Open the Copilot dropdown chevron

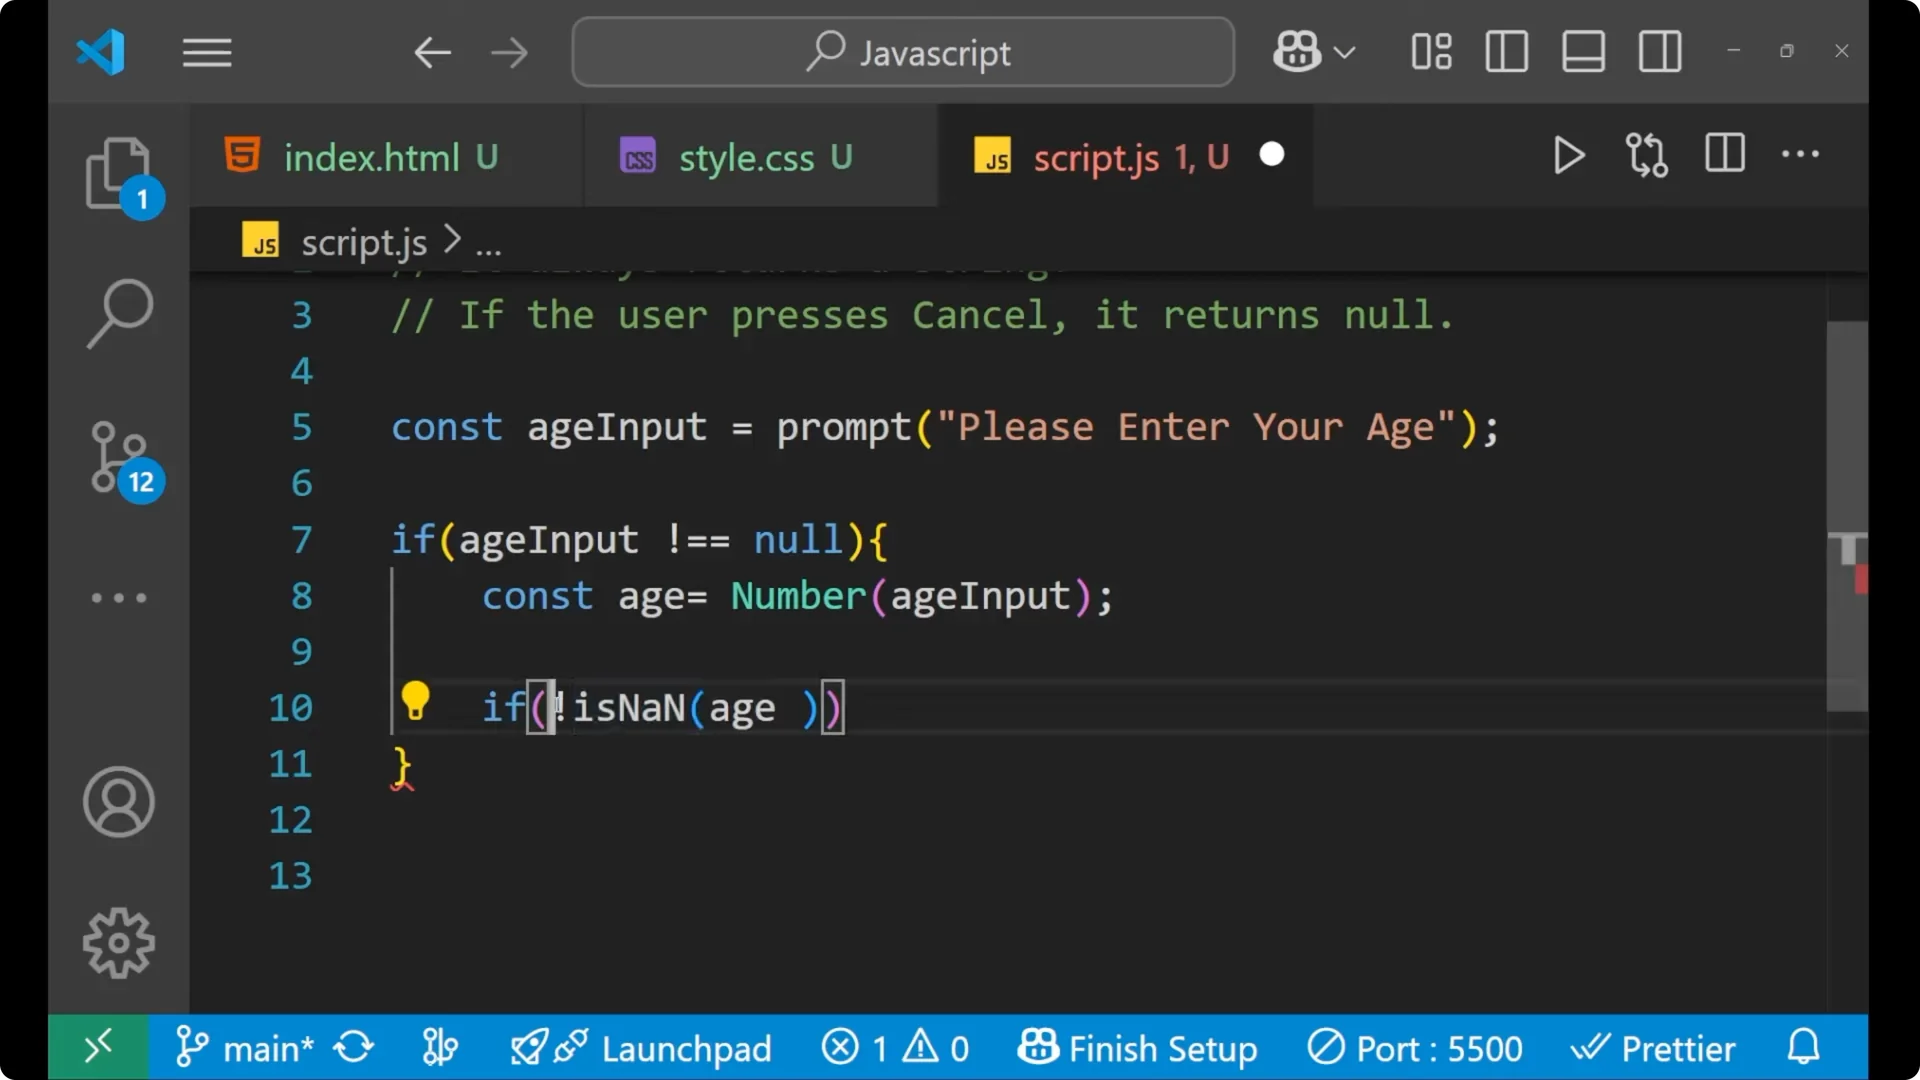point(1346,52)
